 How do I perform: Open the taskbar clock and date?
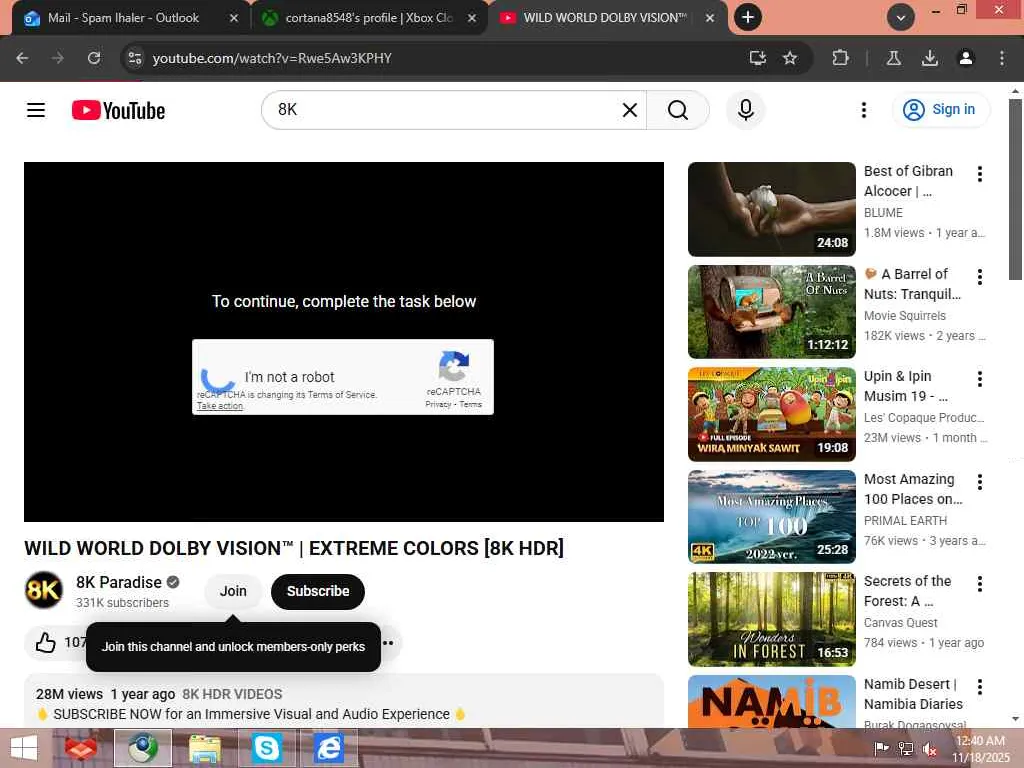click(x=981, y=749)
